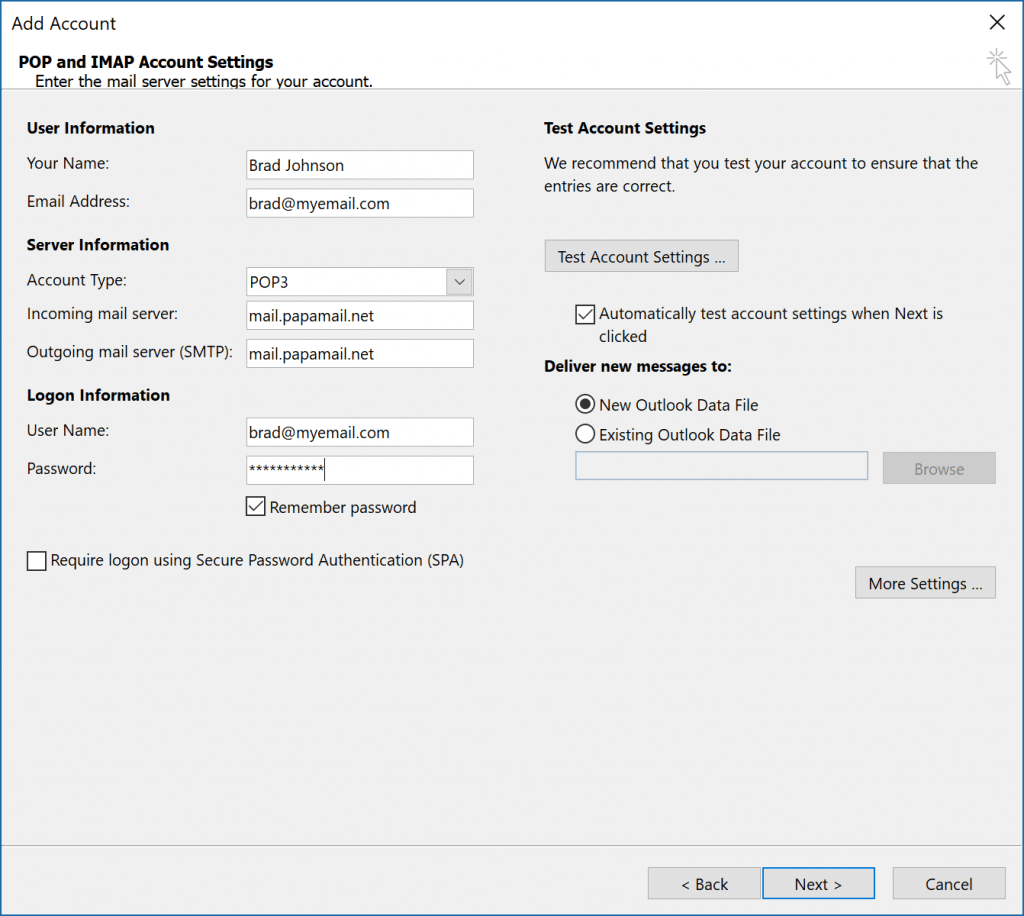Disable automatically test account settings when Next clicked
The height and width of the screenshot is (916, 1024).
585,314
